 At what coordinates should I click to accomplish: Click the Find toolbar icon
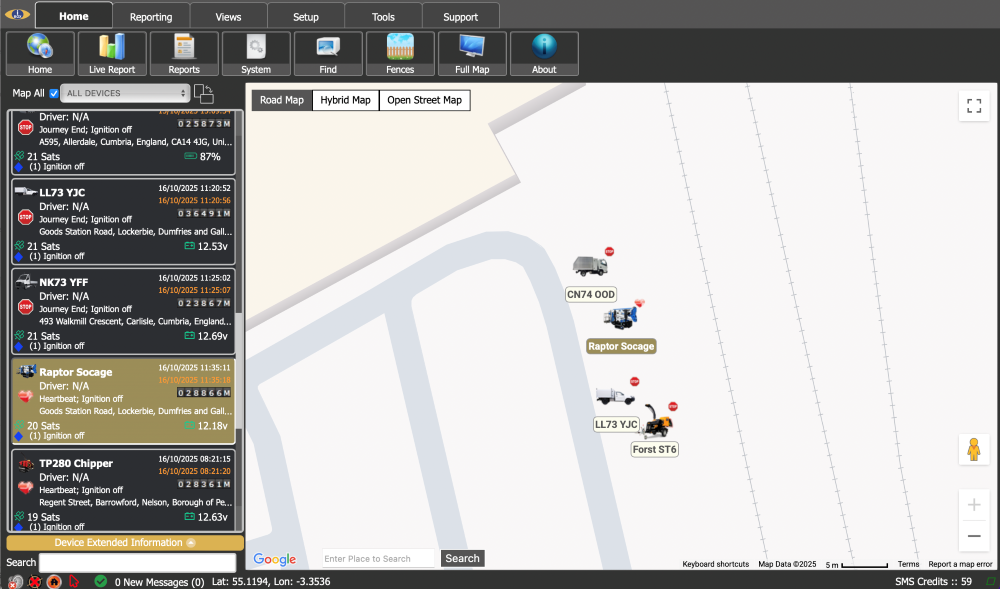pyautogui.click(x=328, y=54)
